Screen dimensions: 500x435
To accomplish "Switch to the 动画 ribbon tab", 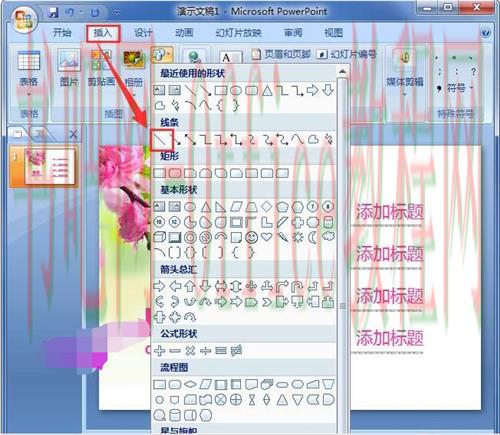I will [184, 33].
